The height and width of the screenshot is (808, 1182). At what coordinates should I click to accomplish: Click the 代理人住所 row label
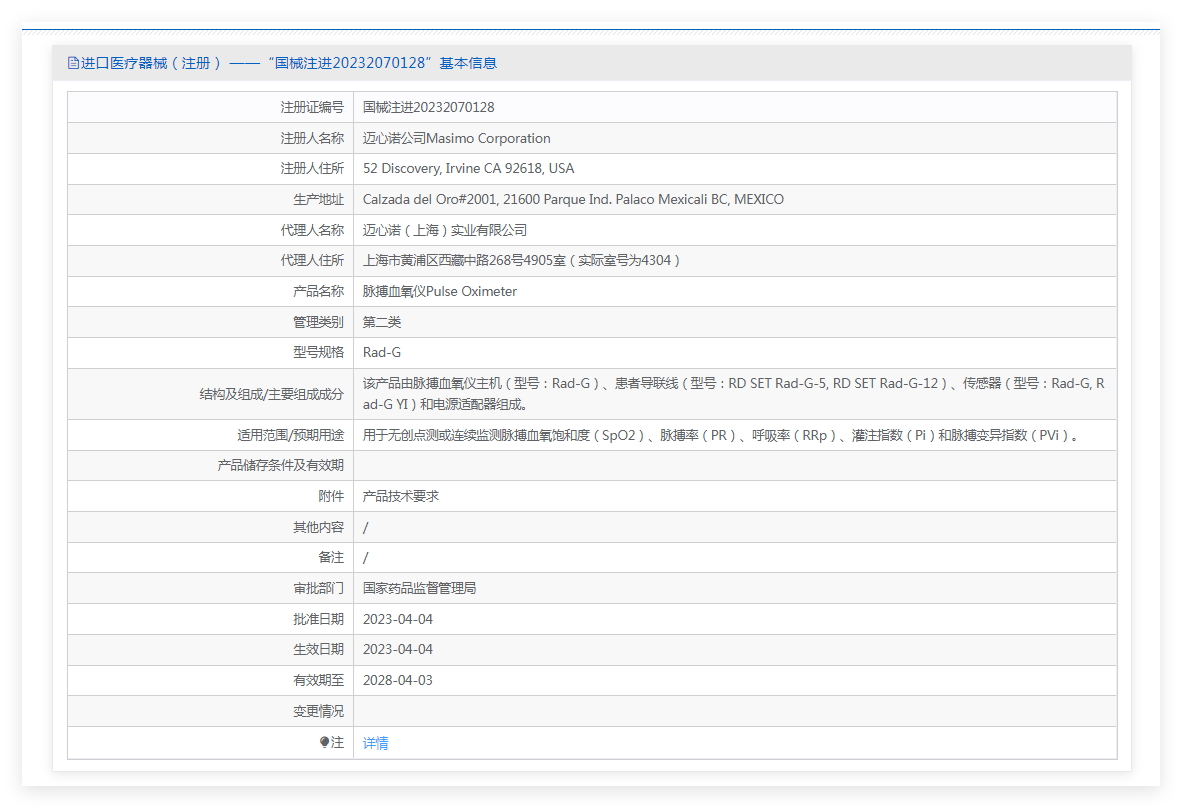pyautogui.click(x=312, y=260)
